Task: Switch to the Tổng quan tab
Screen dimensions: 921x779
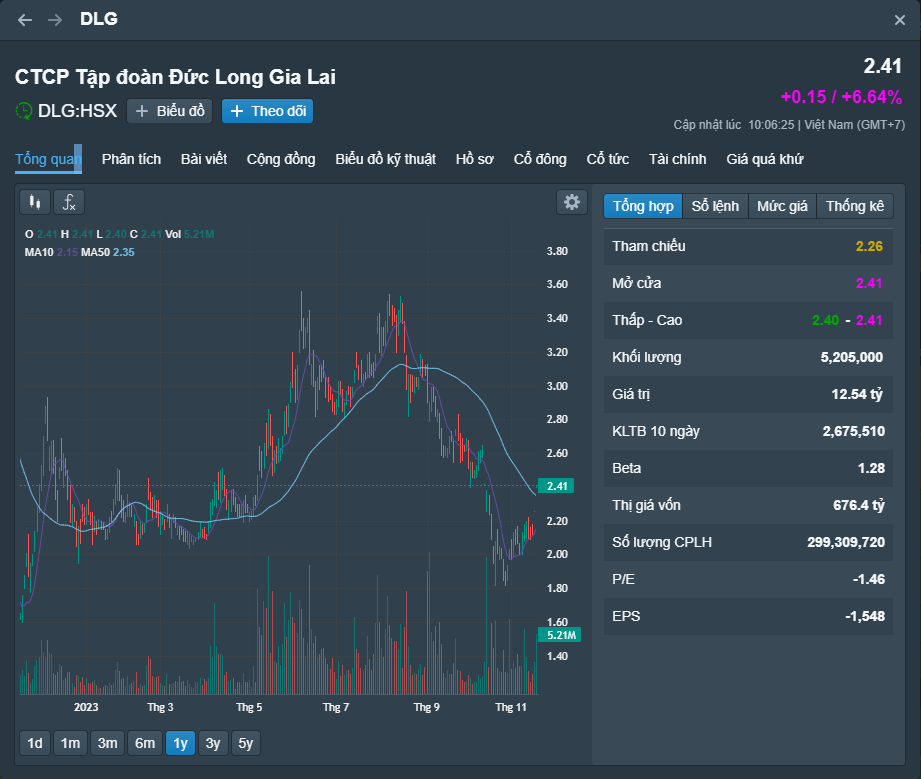Action: click(x=48, y=159)
